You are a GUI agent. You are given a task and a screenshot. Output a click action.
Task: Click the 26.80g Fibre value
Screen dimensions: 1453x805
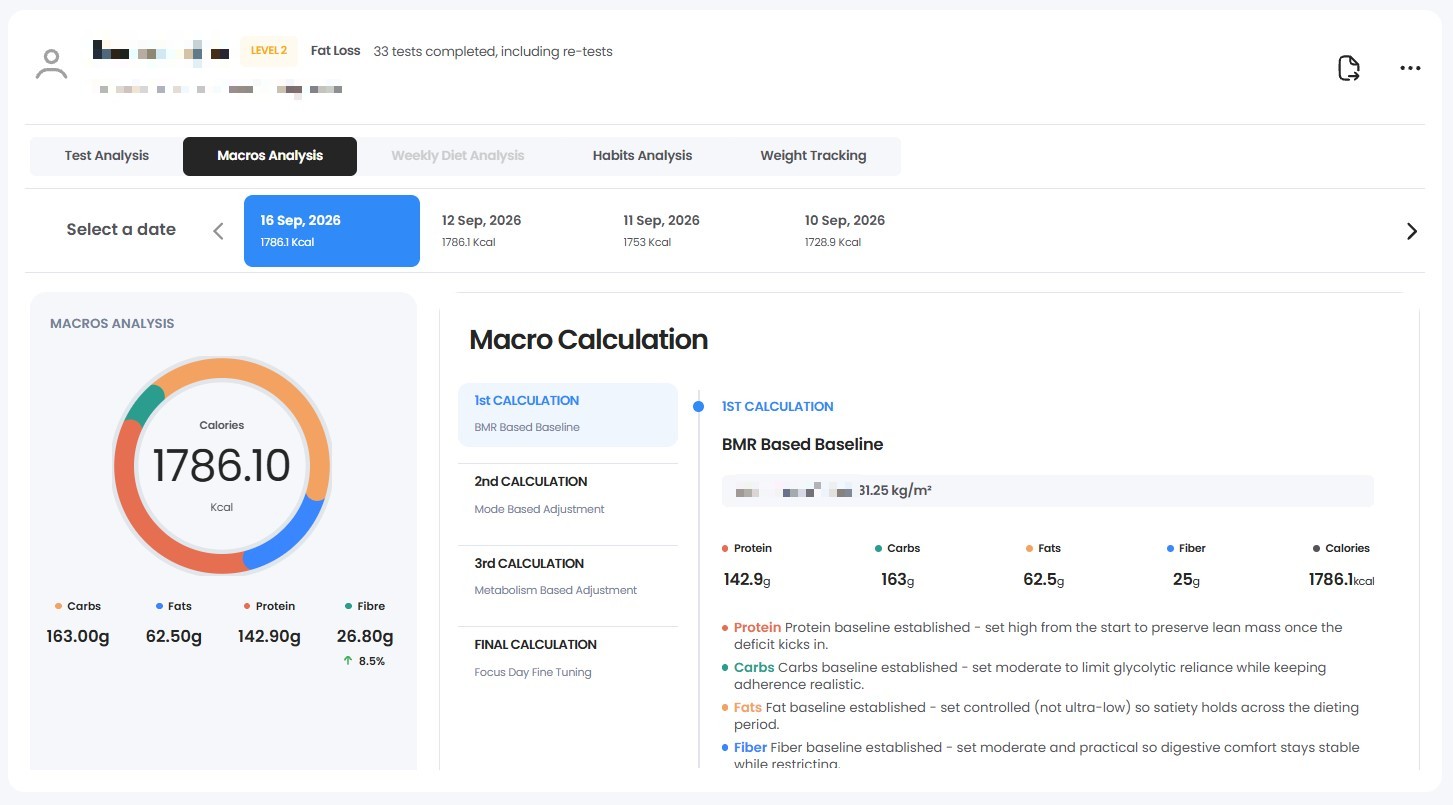365,636
